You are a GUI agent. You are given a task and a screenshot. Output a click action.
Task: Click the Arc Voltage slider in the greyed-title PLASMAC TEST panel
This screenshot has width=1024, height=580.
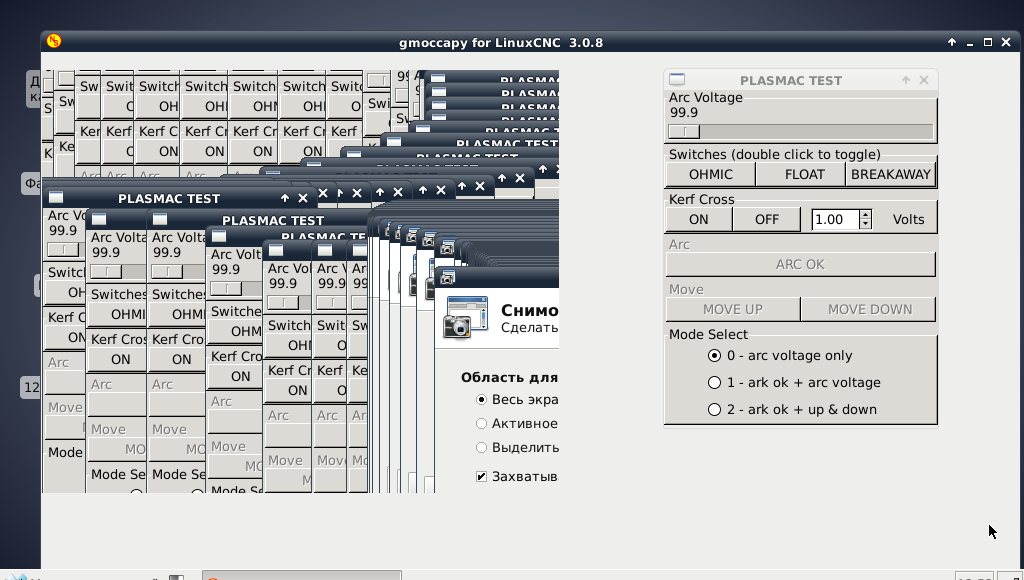pos(801,131)
